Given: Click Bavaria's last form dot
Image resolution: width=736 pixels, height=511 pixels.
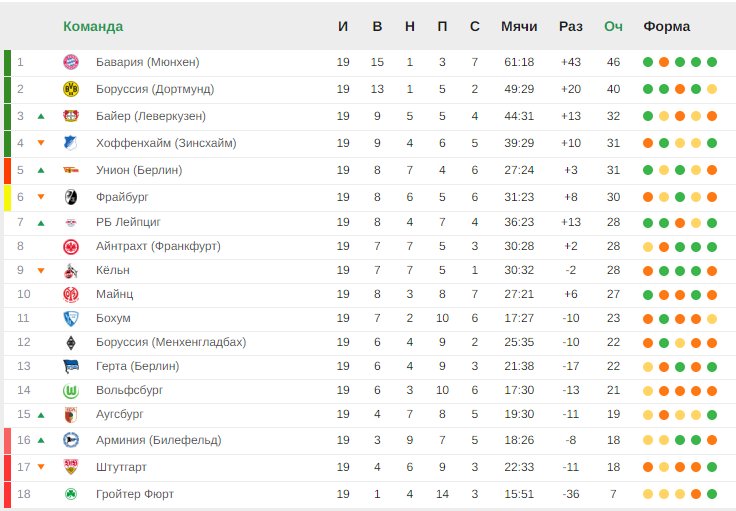Looking at the screenshot, I should (712, 62).
